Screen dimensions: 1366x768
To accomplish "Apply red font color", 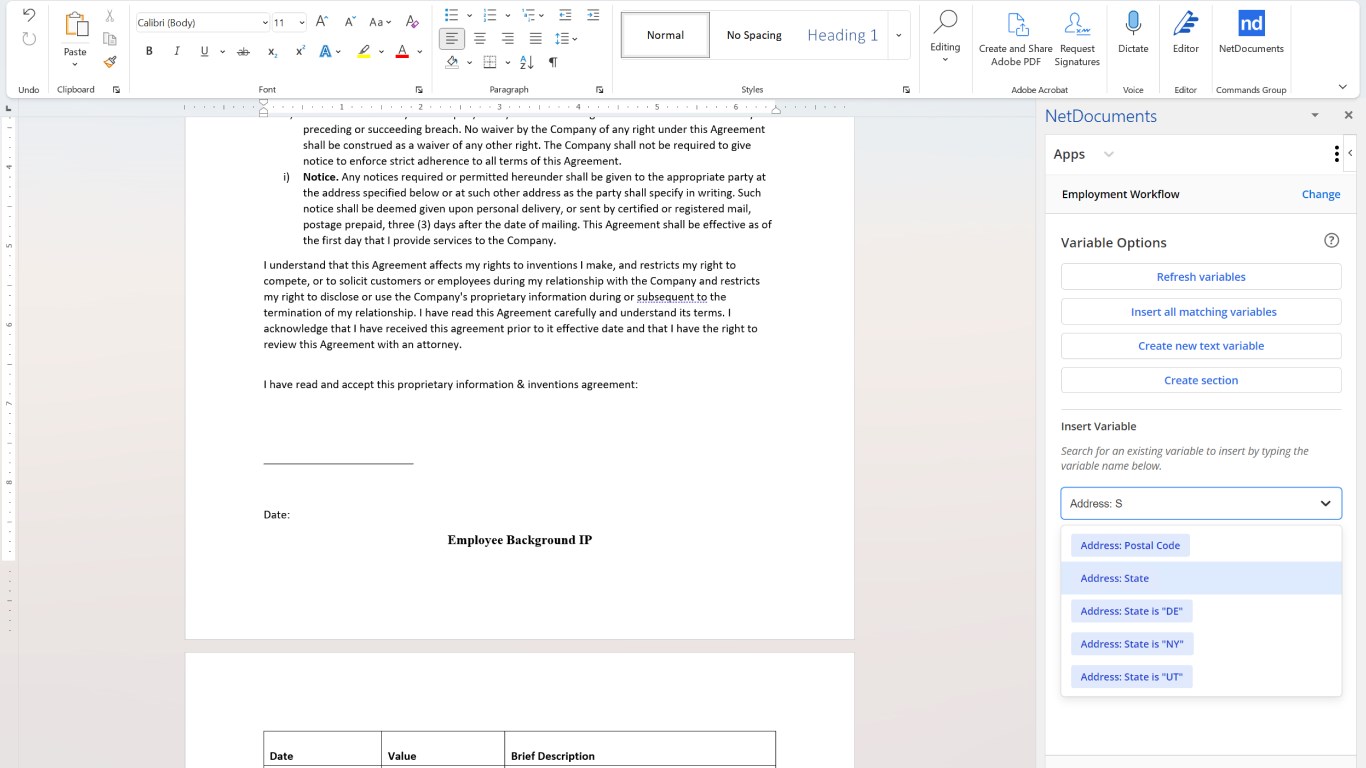I will tap(402, 51).
